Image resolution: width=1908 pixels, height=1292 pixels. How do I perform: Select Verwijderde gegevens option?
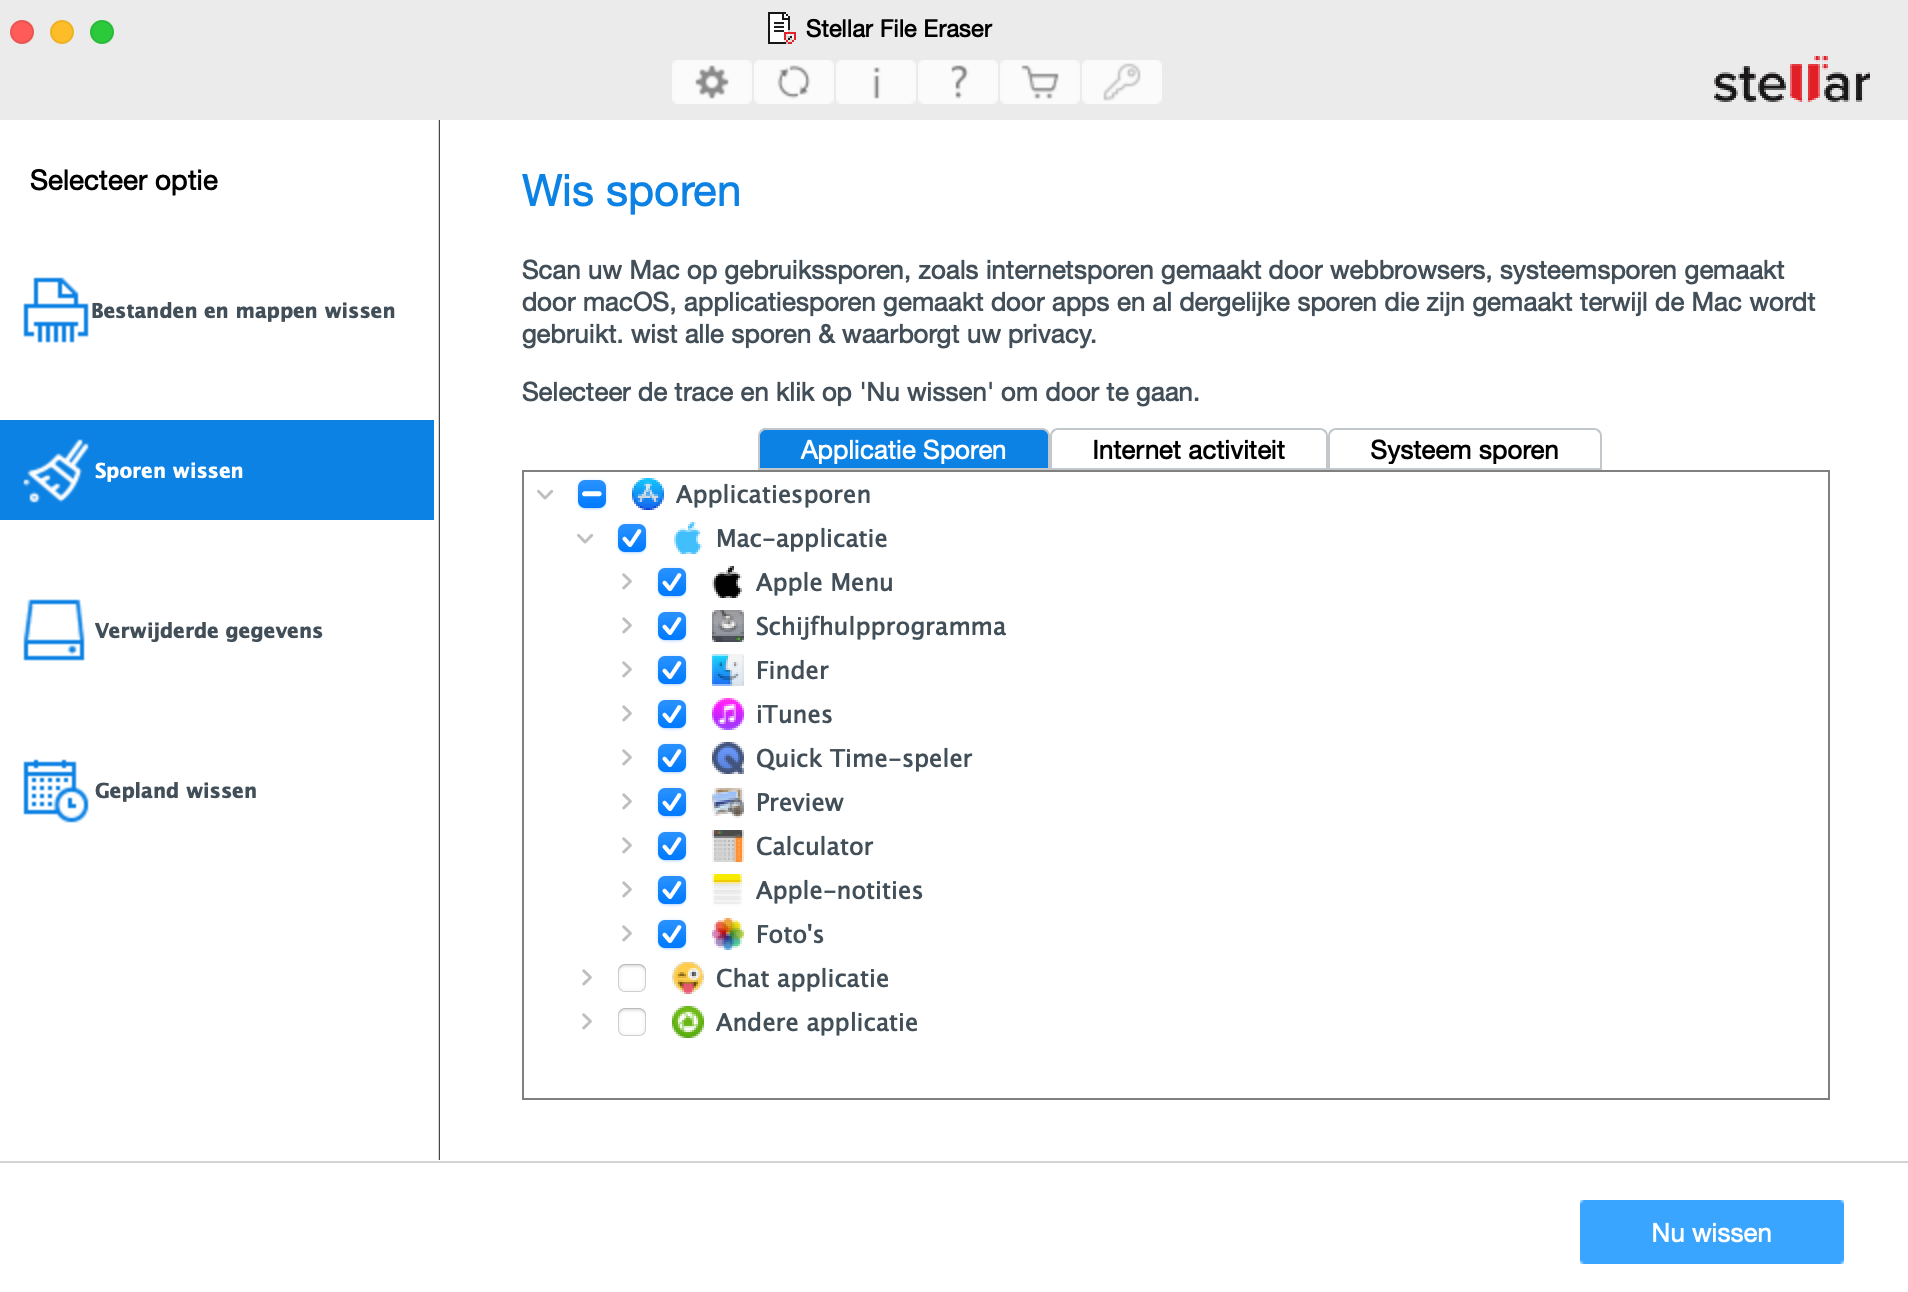[217, 630]
